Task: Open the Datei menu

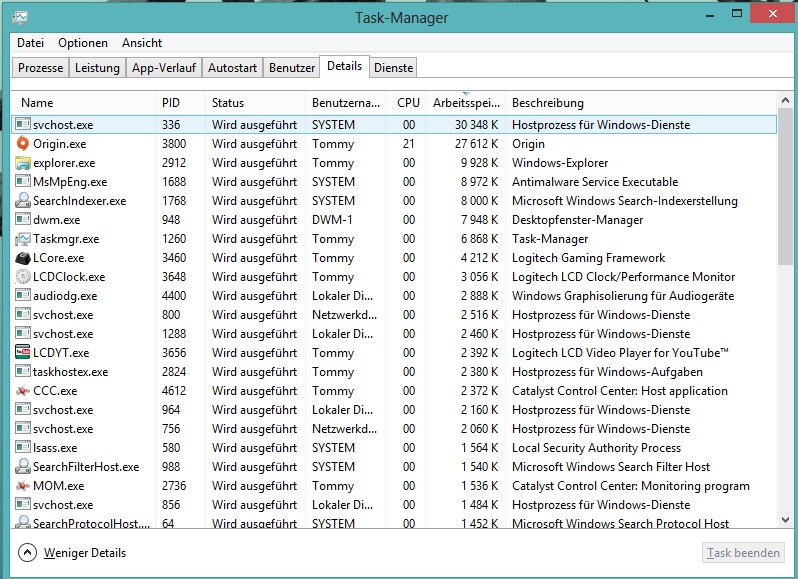Action: tap(31, 43)
